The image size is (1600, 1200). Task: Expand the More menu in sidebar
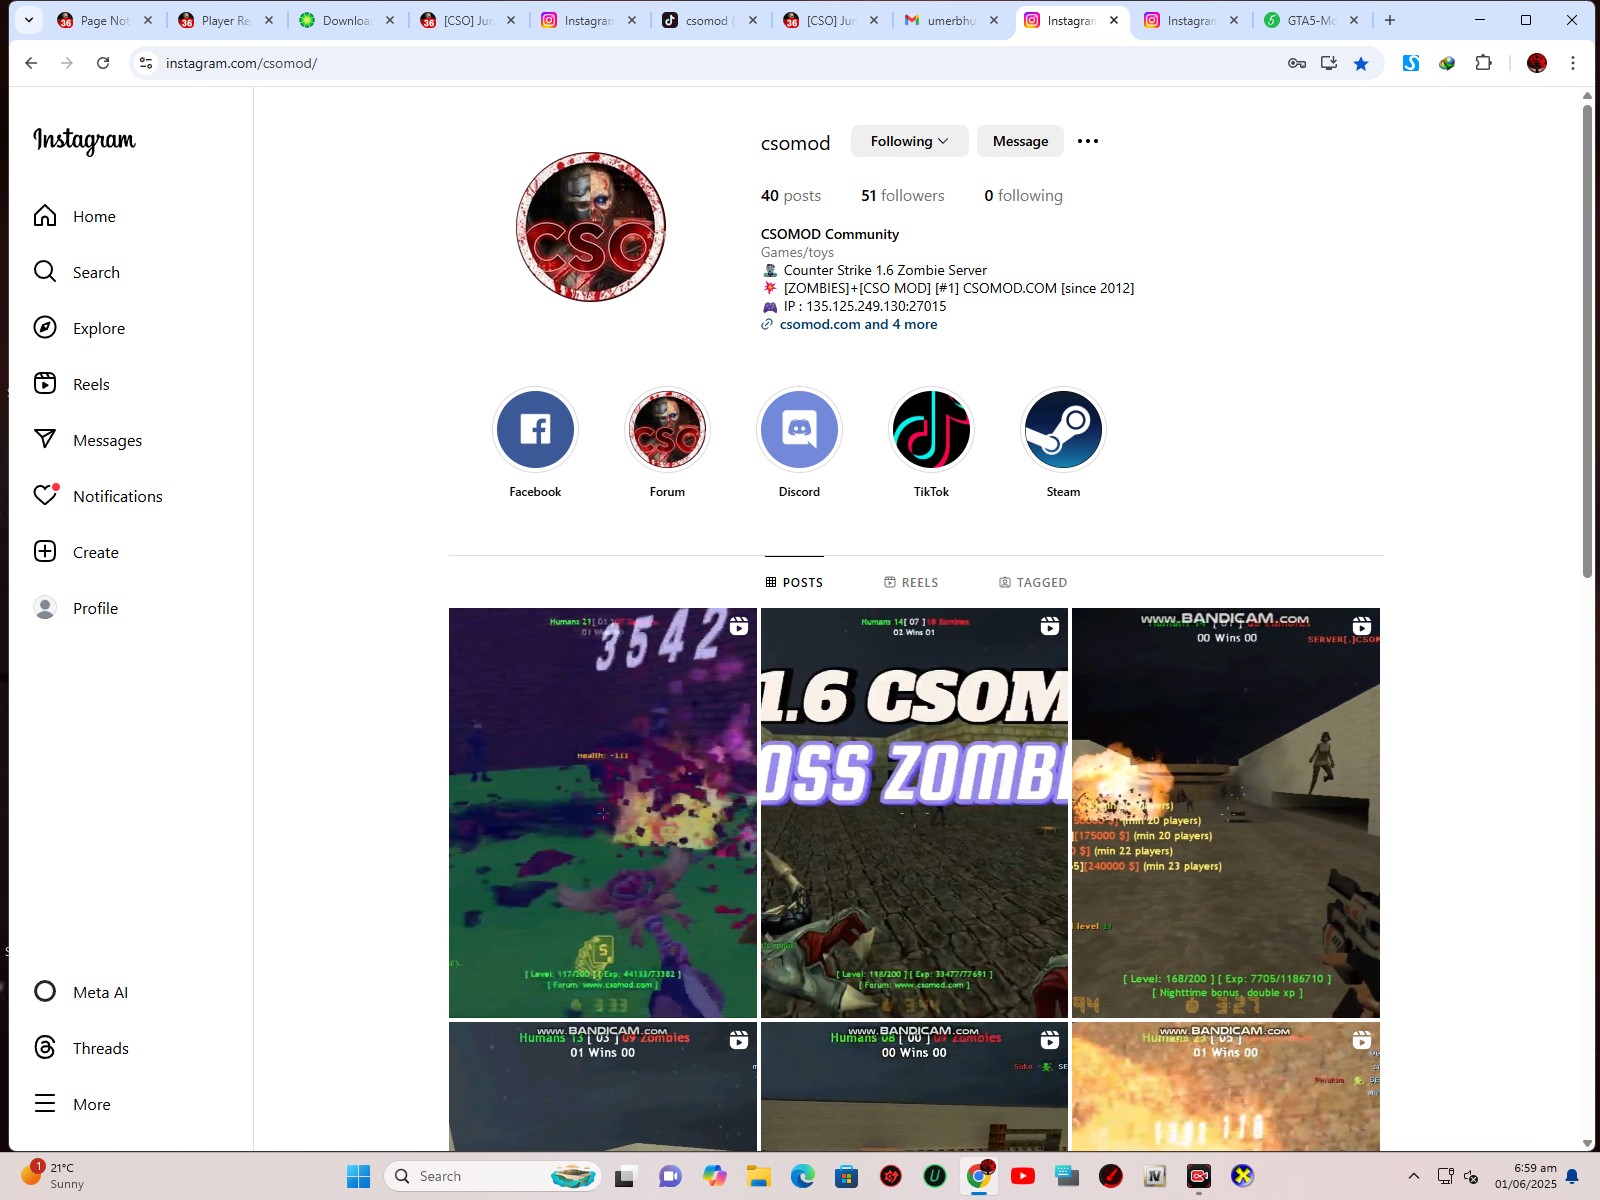pos(91,1104)
